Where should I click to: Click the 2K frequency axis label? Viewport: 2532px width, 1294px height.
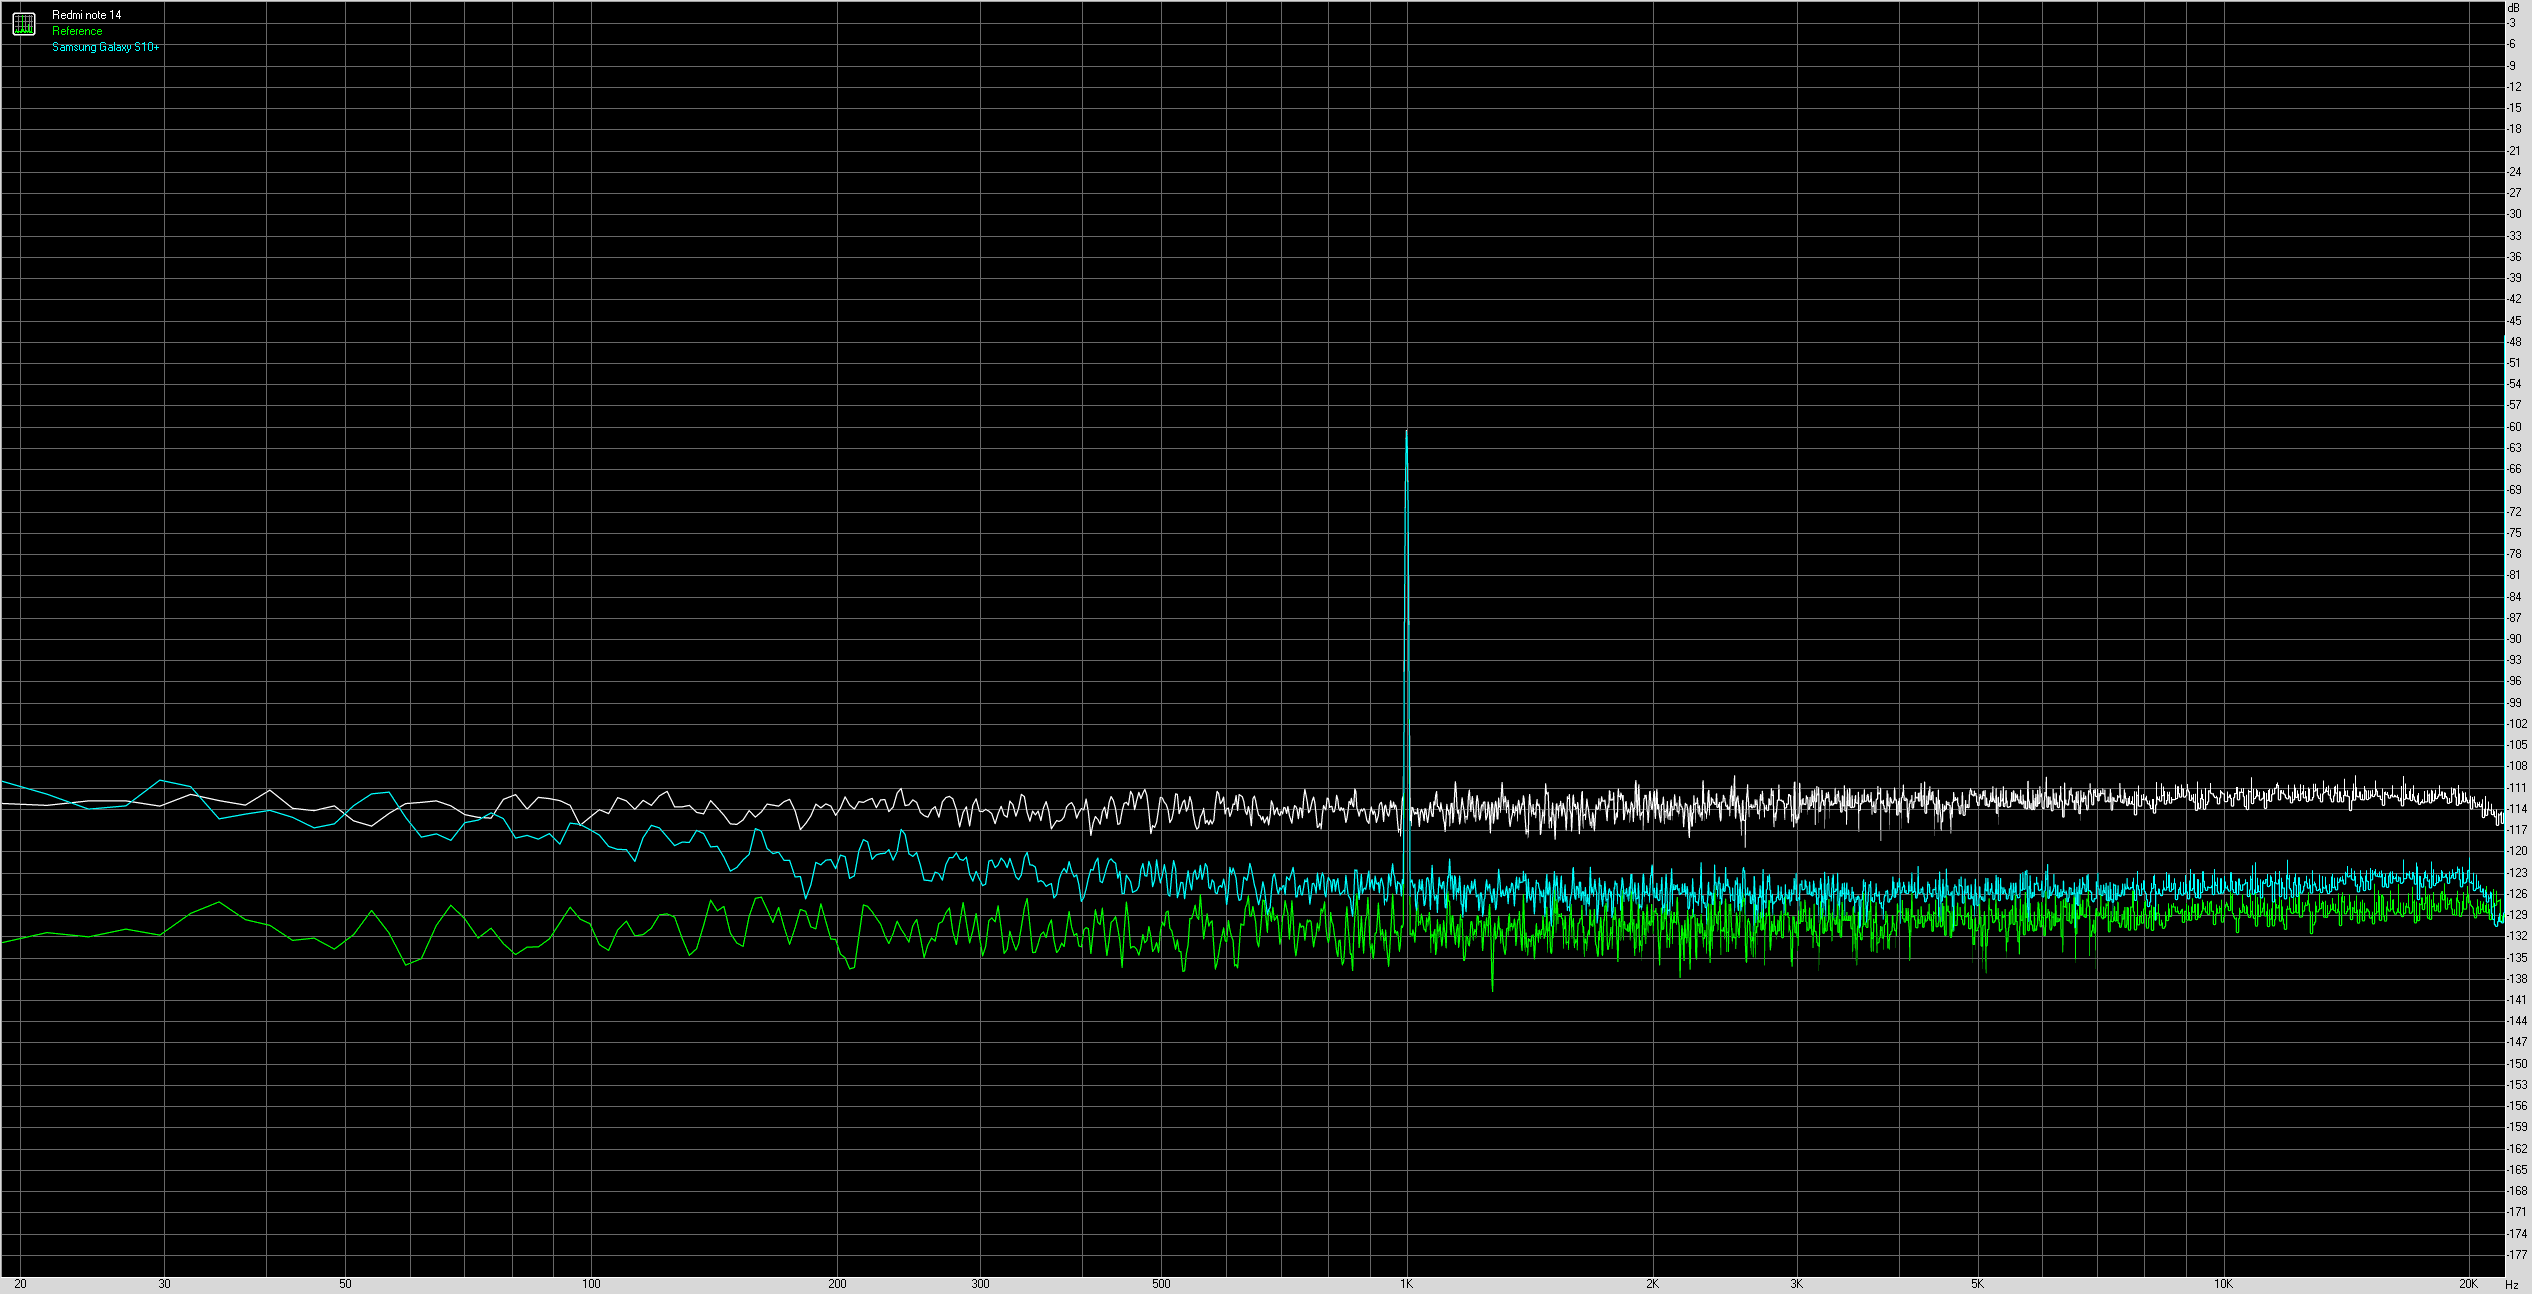pos(1652,1284)
